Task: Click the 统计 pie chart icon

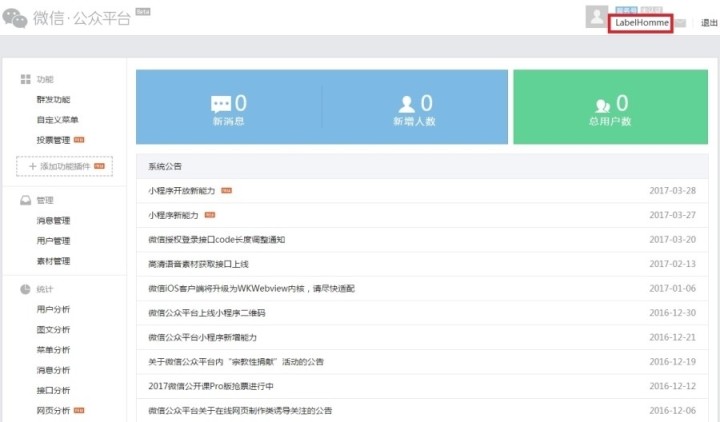Action: (x=25, y=289)
